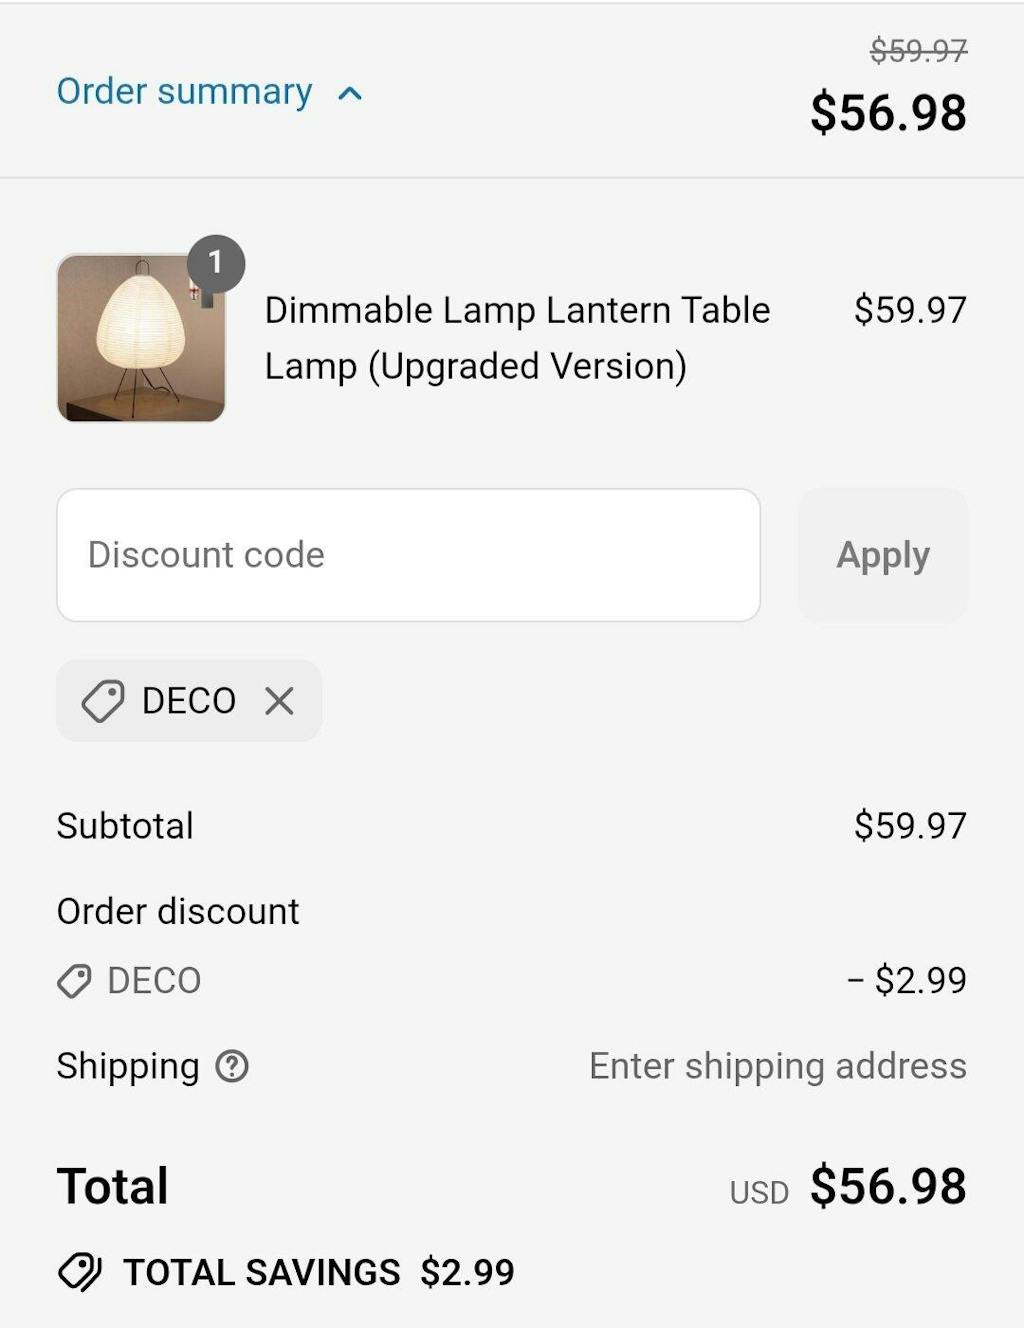Click the tag icon beside Order discount DECO

(74, 981)
